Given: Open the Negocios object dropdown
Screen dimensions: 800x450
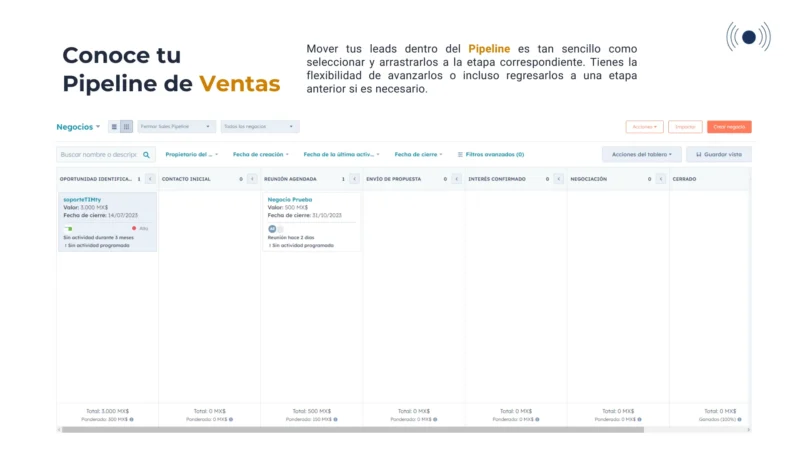Looking at the screenshot, I should click(x=78, y=127).
